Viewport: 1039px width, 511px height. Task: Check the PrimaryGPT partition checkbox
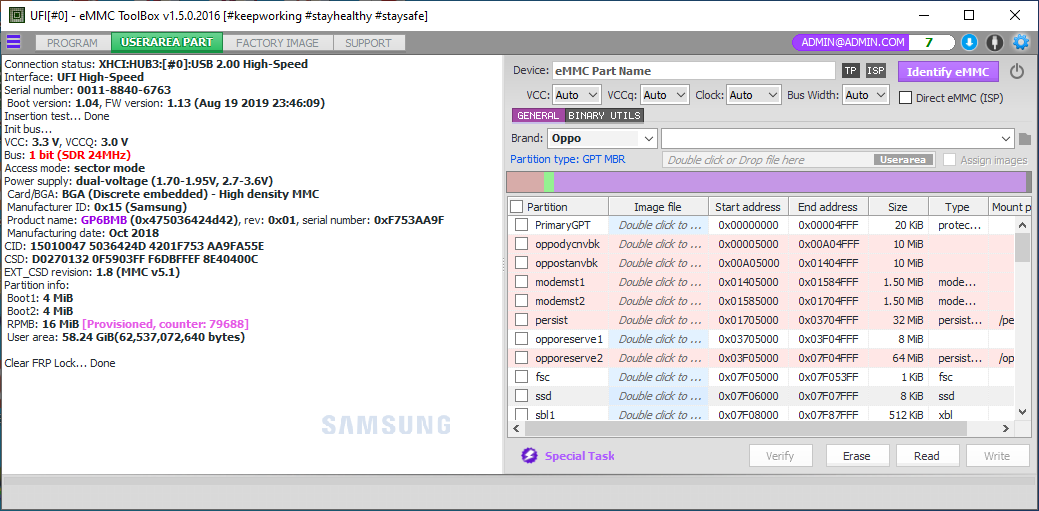coord(521,225)
